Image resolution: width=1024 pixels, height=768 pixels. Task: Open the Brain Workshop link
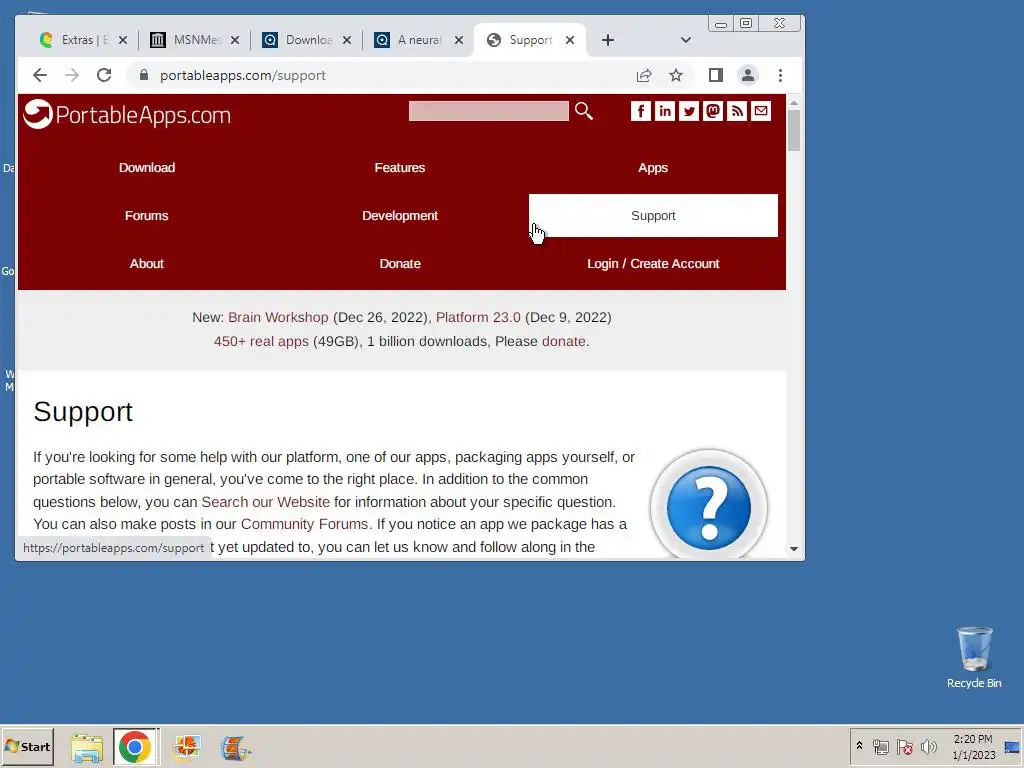(278, 317)
